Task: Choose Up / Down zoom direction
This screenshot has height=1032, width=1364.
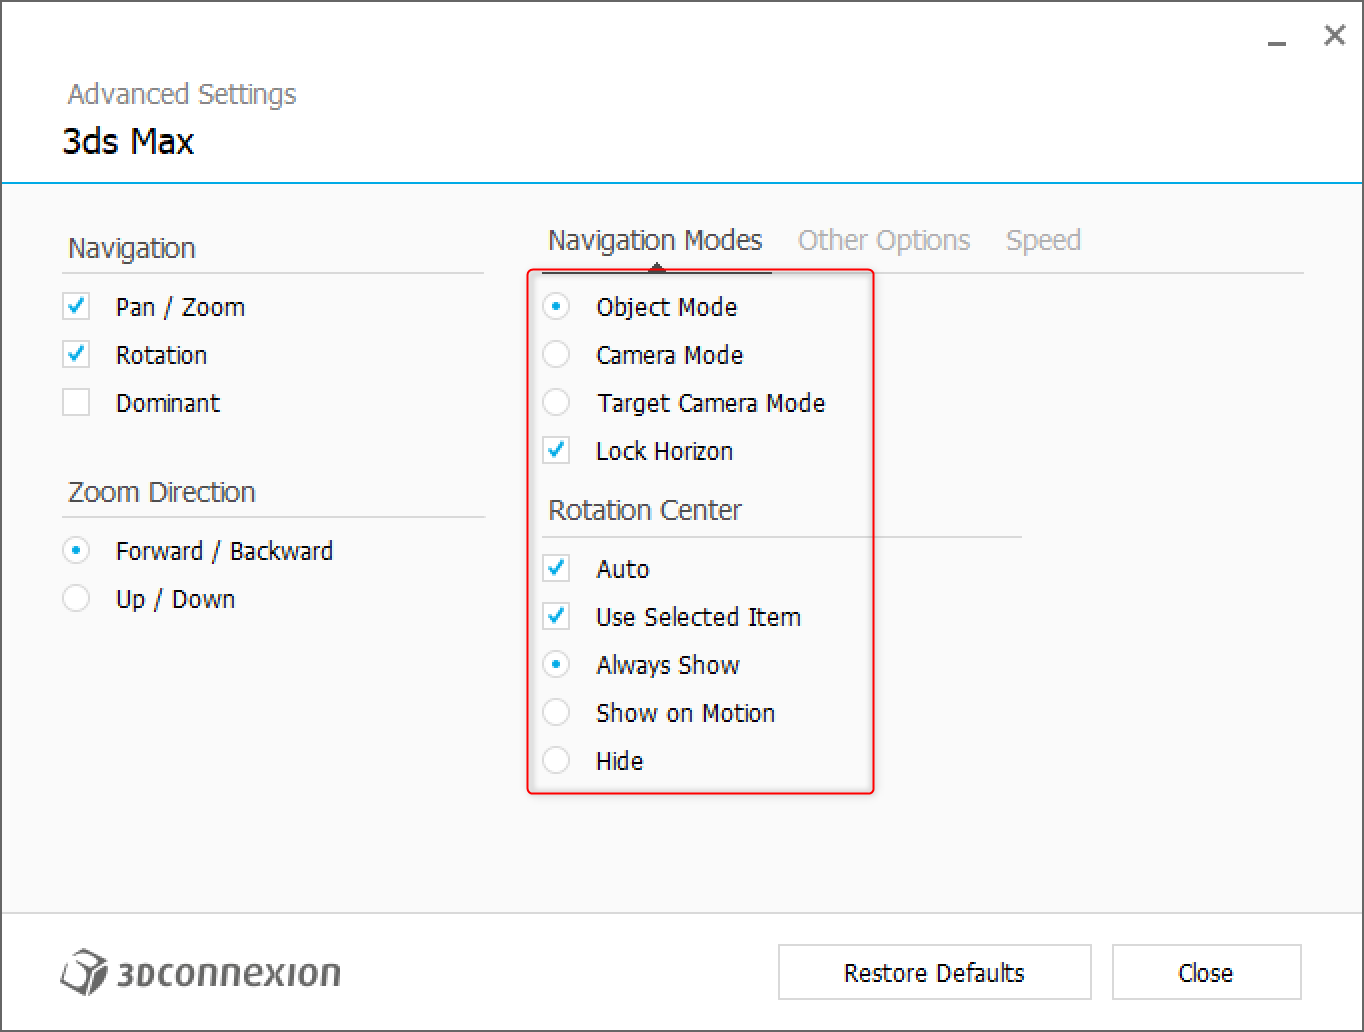Action: 76,598
